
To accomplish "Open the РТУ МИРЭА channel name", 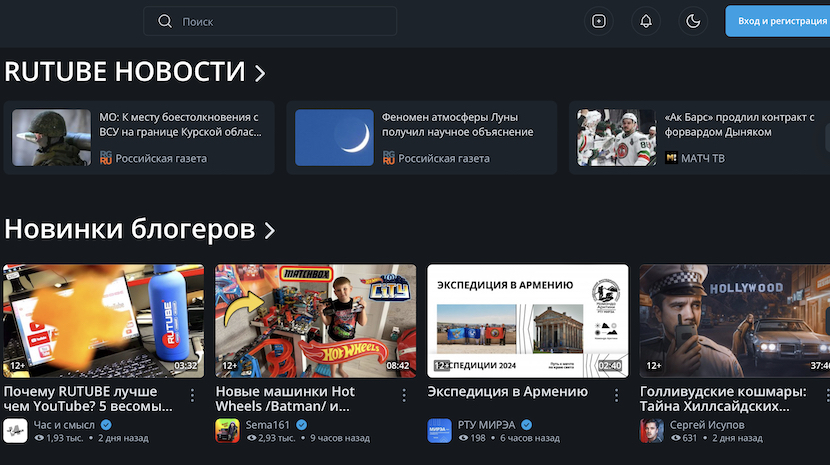I will pyautogui.click(x=486, y=425).
